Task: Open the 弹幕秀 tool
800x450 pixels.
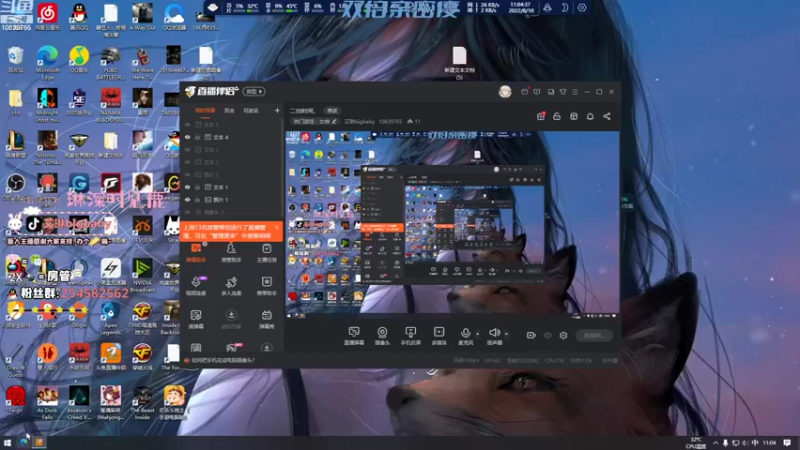Action: (266, 319)
